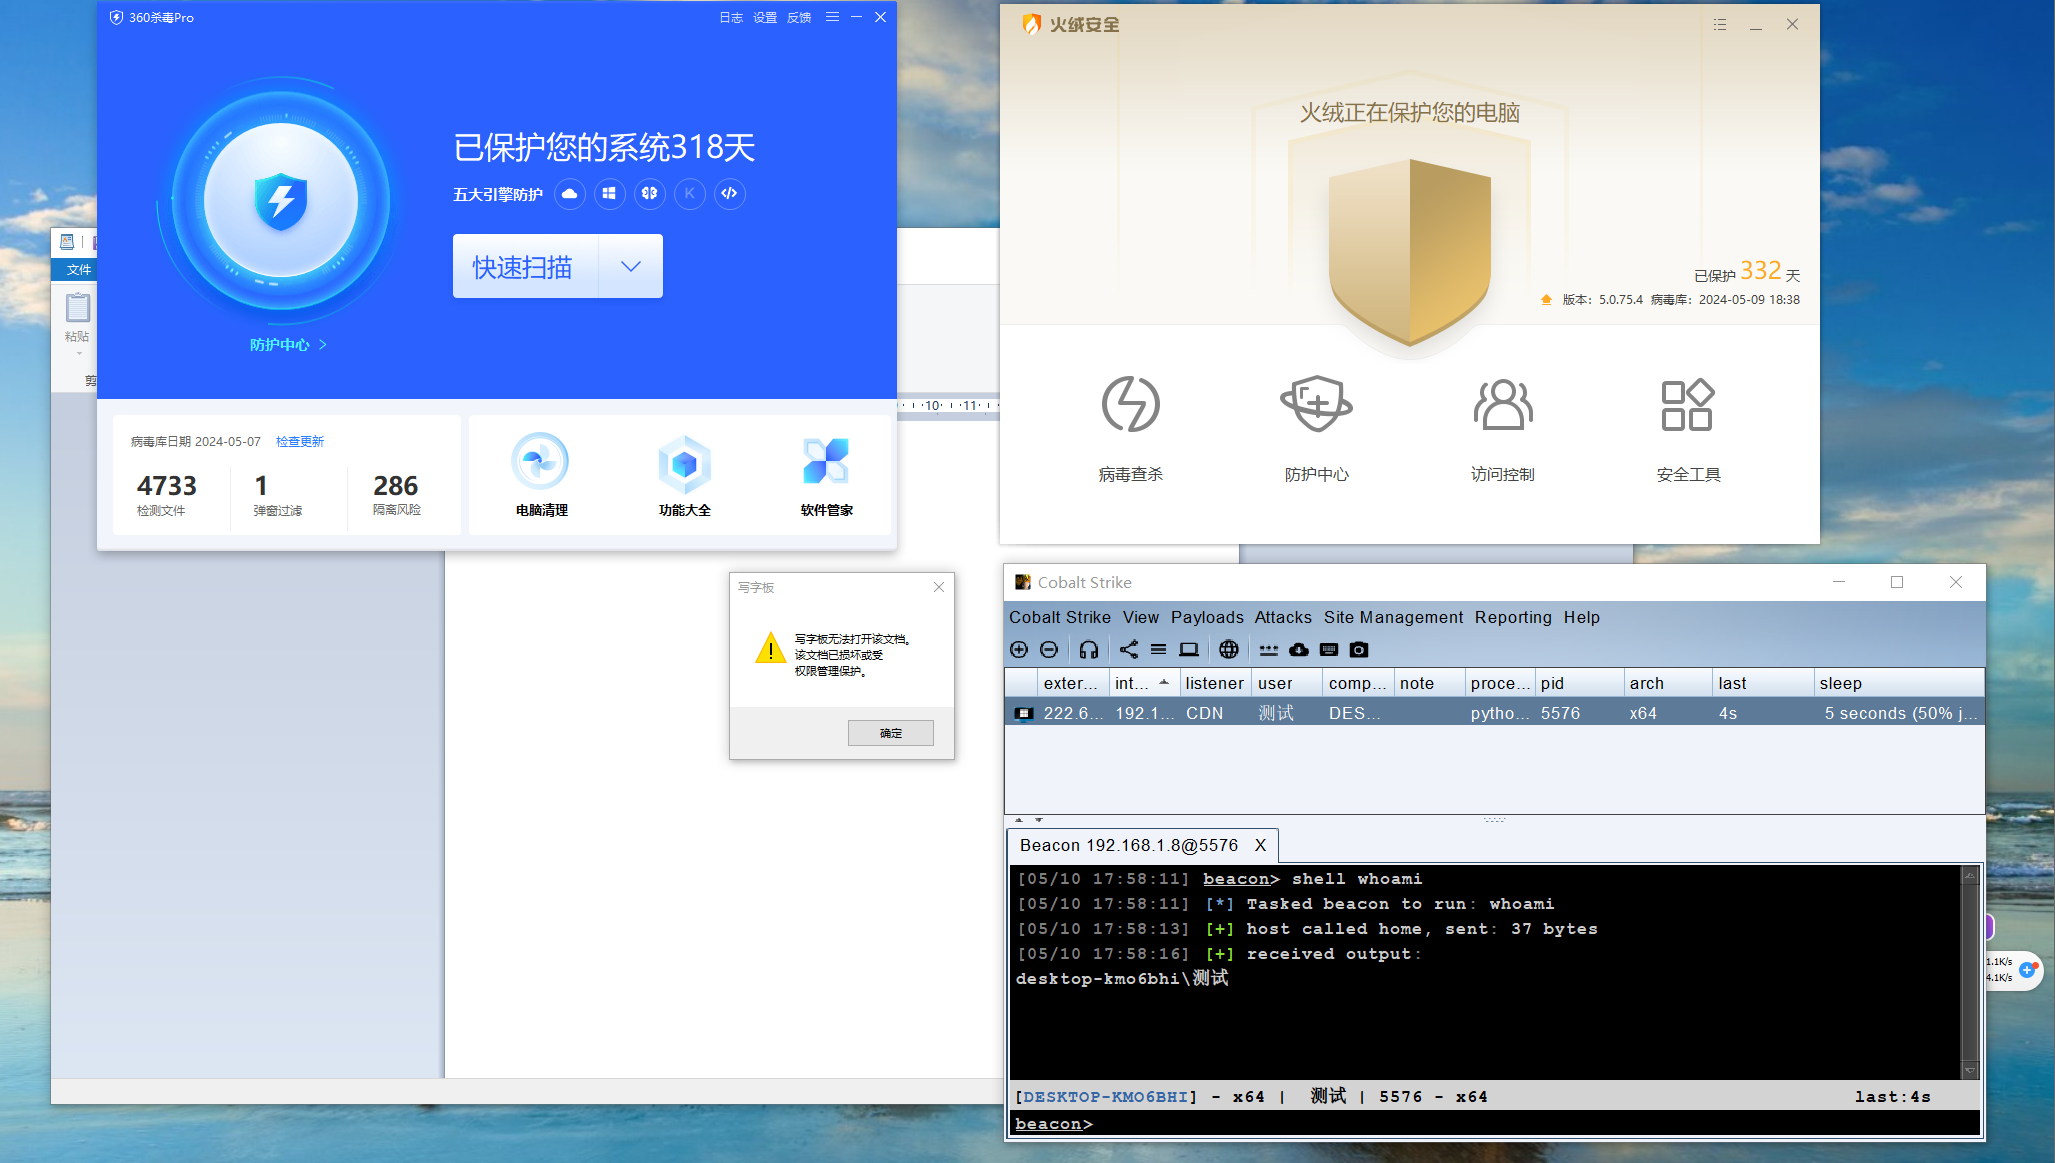This screenshot has width=2055, height=1163.
Task: Click 检查更新 link in 360
Action: click(x=300, y=441)
